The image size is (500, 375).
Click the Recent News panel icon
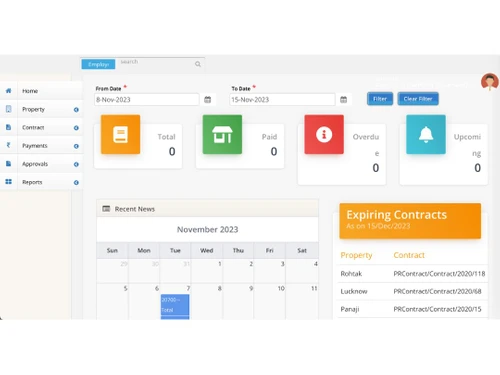(x=106, y=209)
